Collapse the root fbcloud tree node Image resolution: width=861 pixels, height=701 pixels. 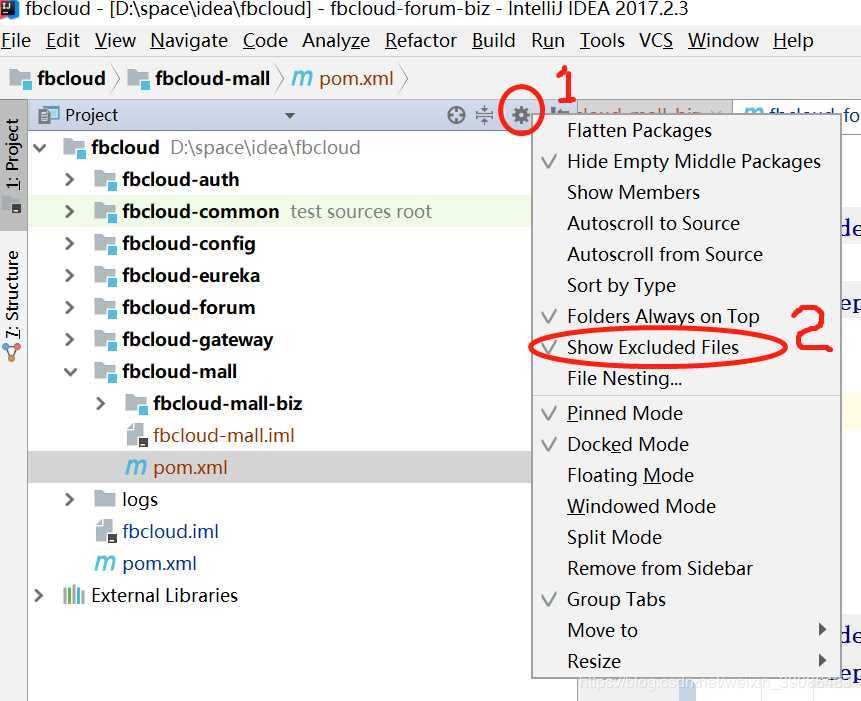tap(40, 148)
